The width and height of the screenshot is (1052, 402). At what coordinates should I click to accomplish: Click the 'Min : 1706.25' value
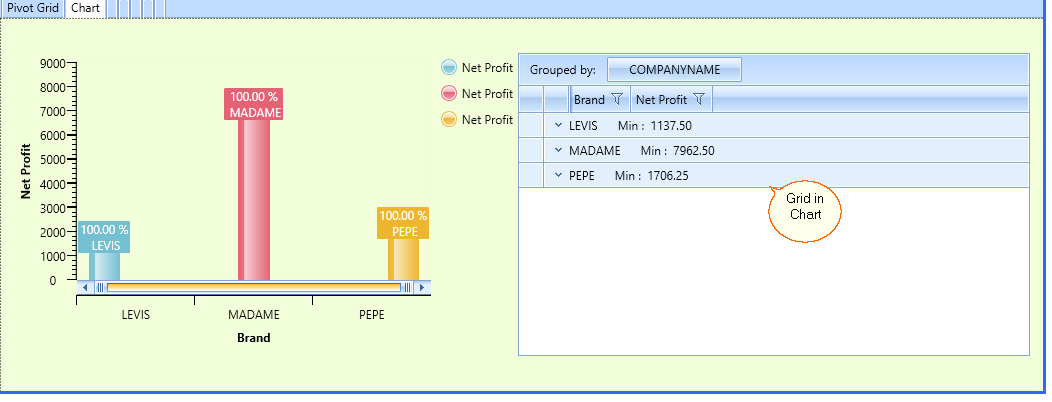(651, 176)
